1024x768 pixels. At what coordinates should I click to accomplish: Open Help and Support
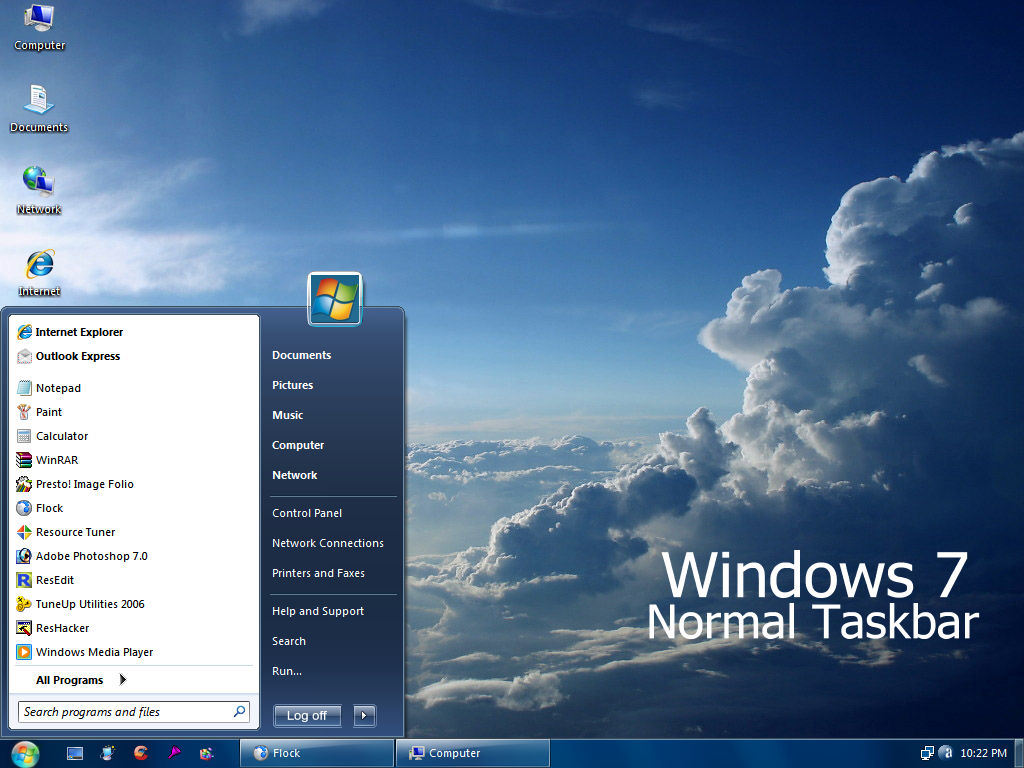[317, 611]
